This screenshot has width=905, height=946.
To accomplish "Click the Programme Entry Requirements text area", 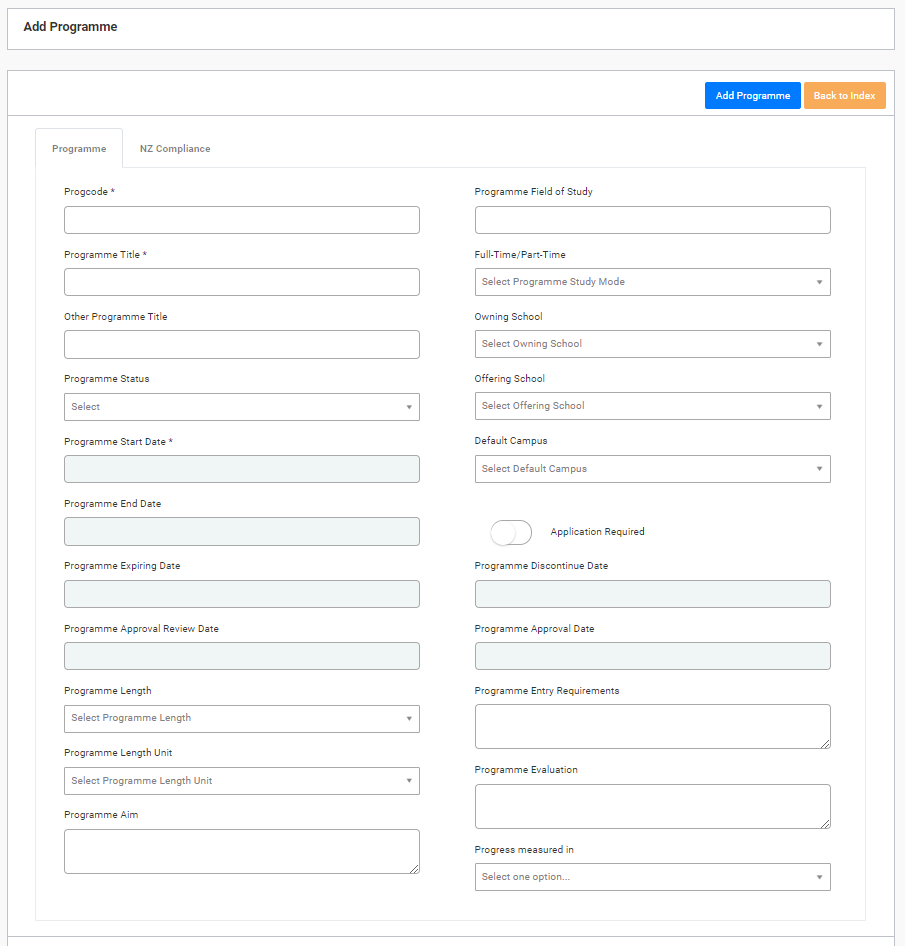I will click(652, 726).
